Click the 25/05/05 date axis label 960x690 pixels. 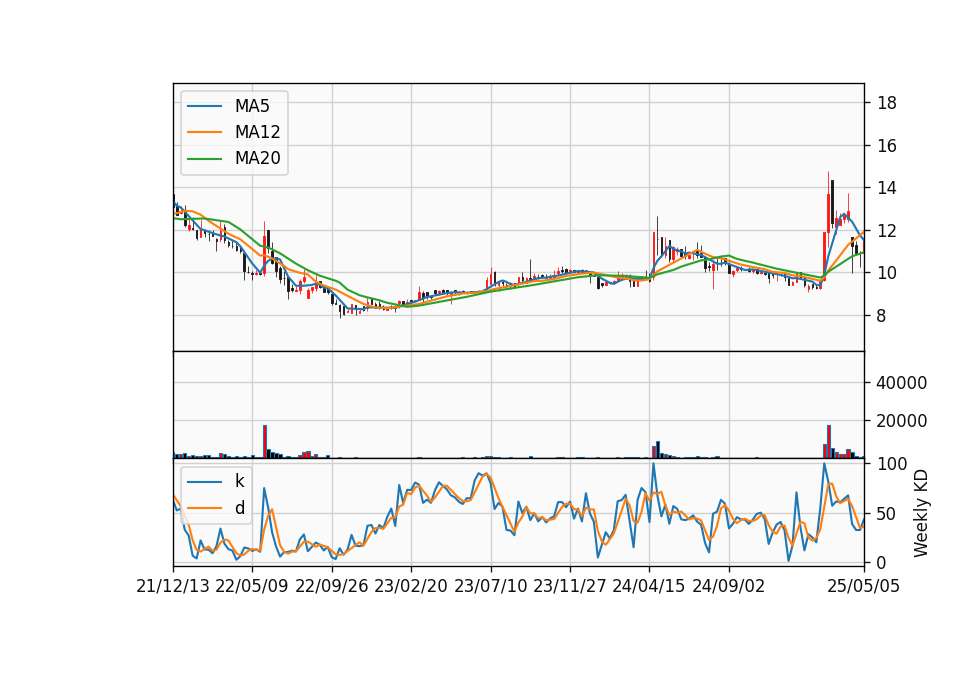(864, 586)
